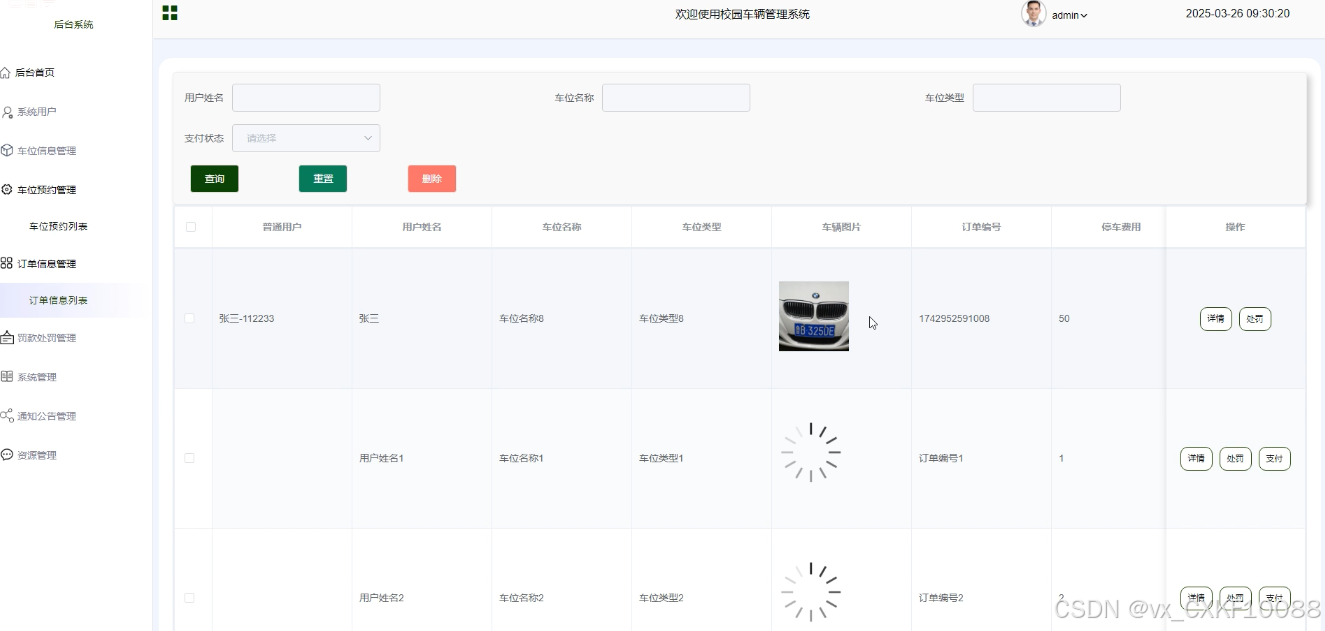Focus the 用户姓名 search input
The image size is (1325, 631).
click(306, 98)
